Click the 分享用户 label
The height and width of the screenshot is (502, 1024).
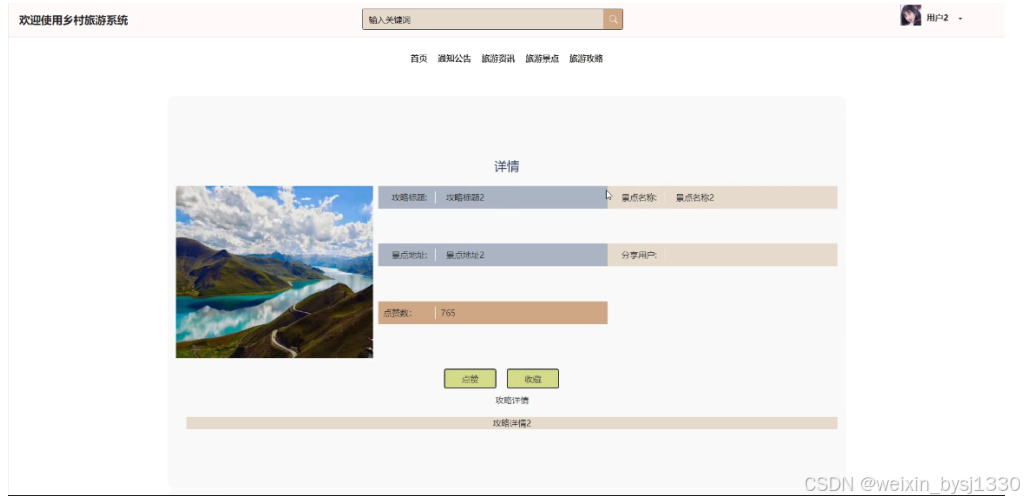pyautogui.click(x=639, y=255)
